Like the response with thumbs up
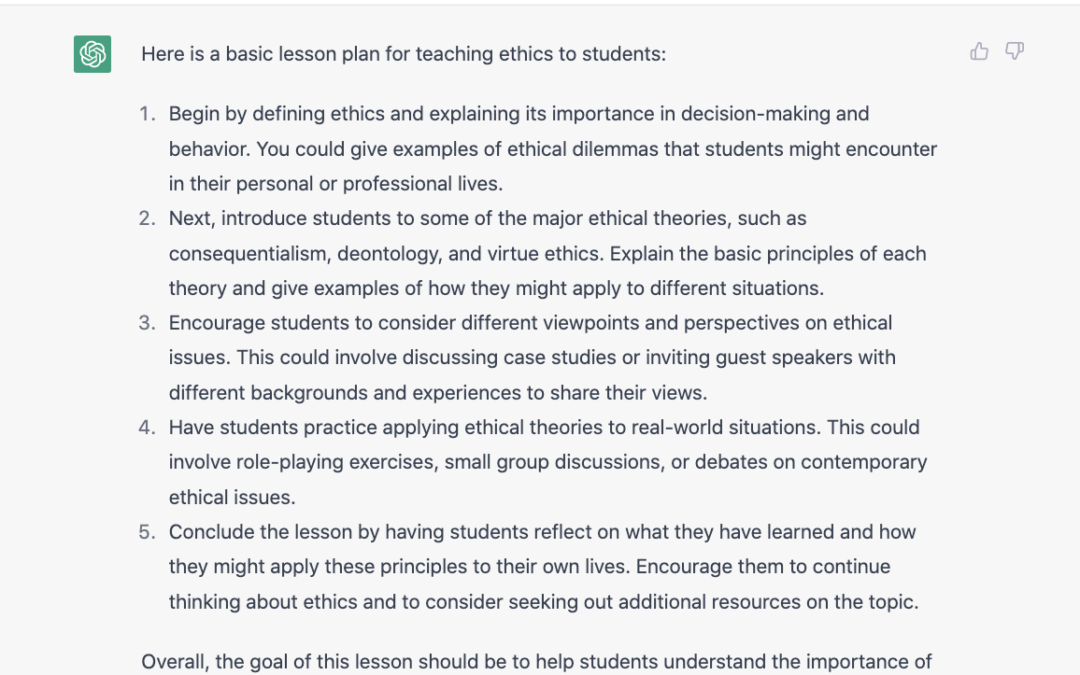Screen dimensions: 1080x675 pos(979,51)
